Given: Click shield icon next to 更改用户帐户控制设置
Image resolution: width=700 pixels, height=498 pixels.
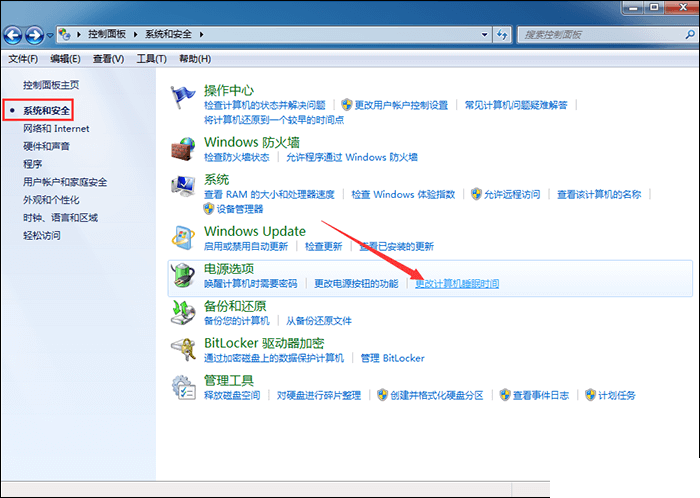Looking at the screenshot, I should [x=346, y=105].
